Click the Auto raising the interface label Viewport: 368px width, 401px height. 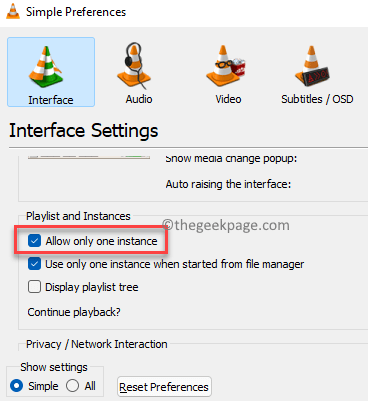coord(228,184)
